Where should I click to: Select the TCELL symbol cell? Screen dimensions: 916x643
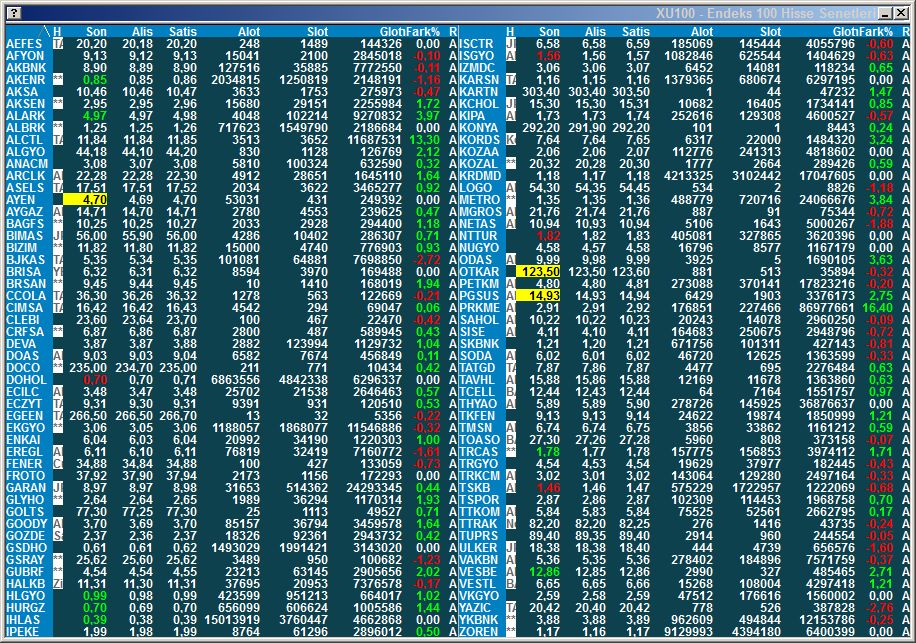[477, 392]
